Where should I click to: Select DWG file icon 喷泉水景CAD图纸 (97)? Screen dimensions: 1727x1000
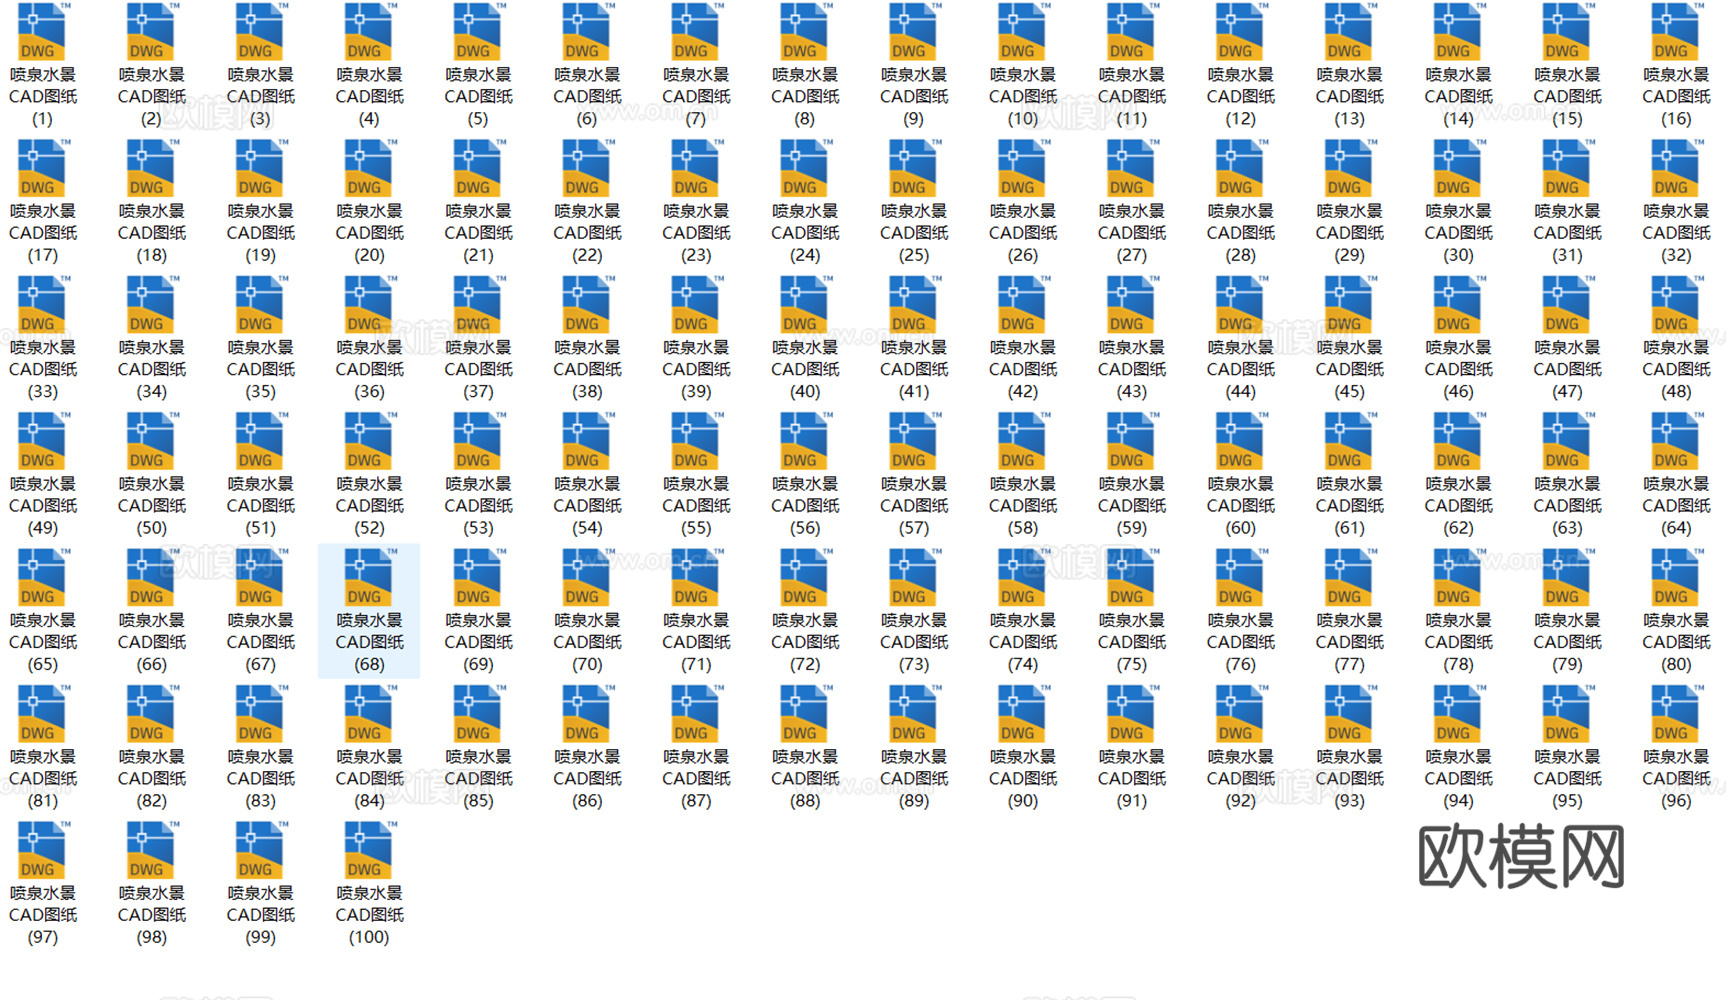coord(42,851)
